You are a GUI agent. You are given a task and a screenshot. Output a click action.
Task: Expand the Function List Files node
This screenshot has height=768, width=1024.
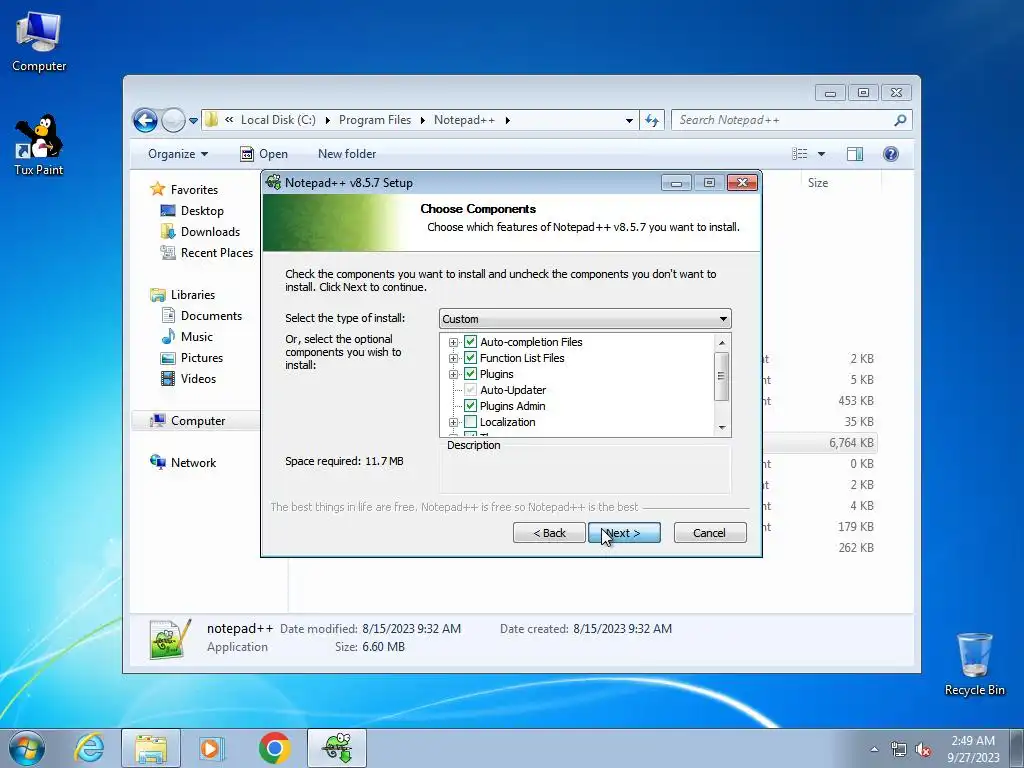[x=453, y=358]
